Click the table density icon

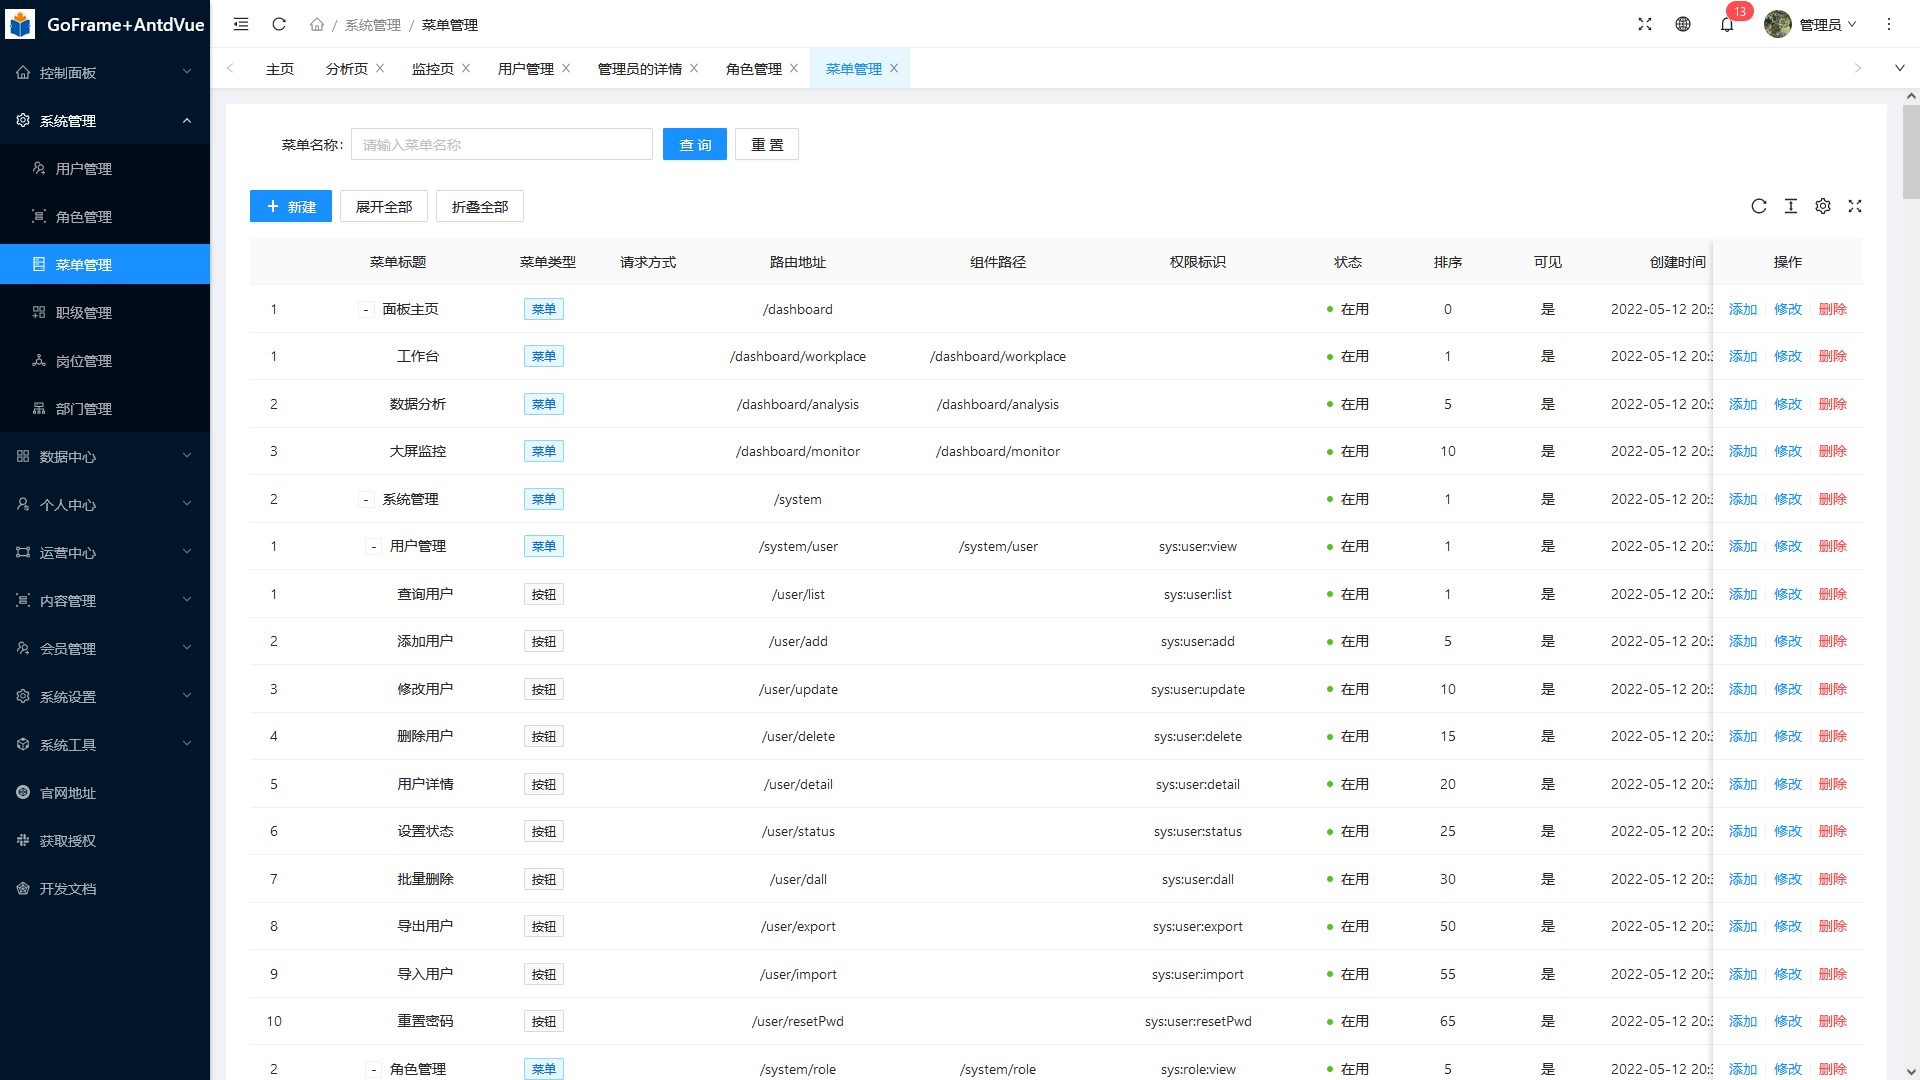(x=1791, y=206)
